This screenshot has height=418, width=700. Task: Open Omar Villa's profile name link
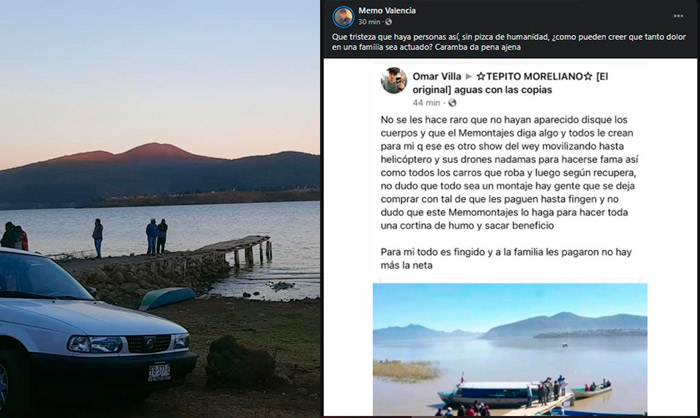point(437,76)
